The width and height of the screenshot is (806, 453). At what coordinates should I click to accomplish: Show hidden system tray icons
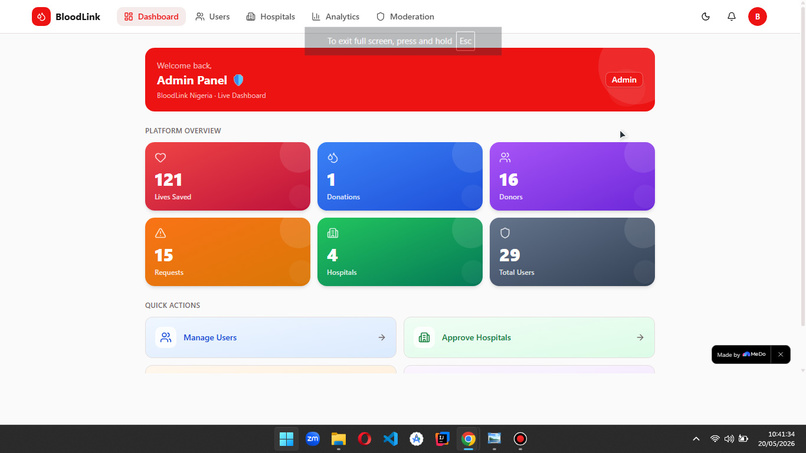(696, 439)
